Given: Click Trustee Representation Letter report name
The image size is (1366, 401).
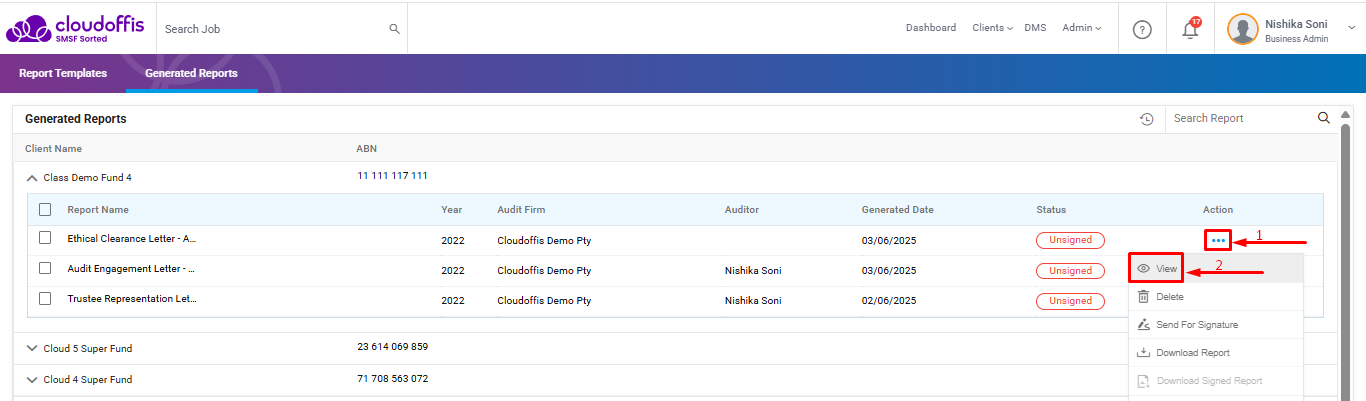Looking at the screenshot, I should 131,299.
